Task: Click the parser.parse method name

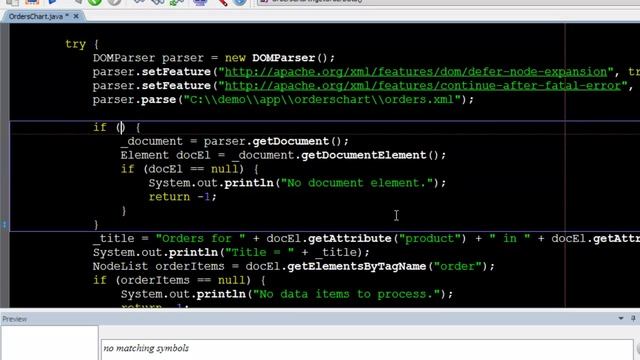Action: tap(158, 100)
